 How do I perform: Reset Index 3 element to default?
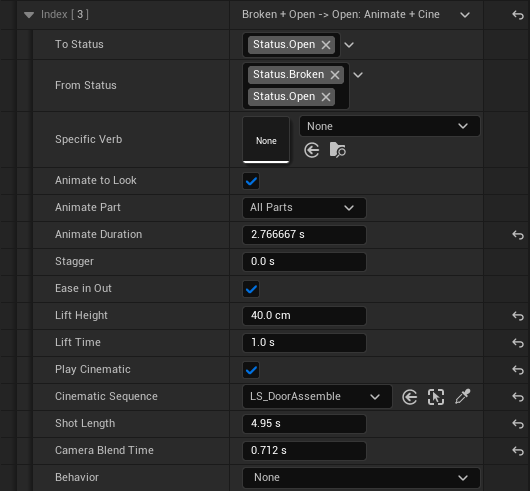click(x=518, y=15)
